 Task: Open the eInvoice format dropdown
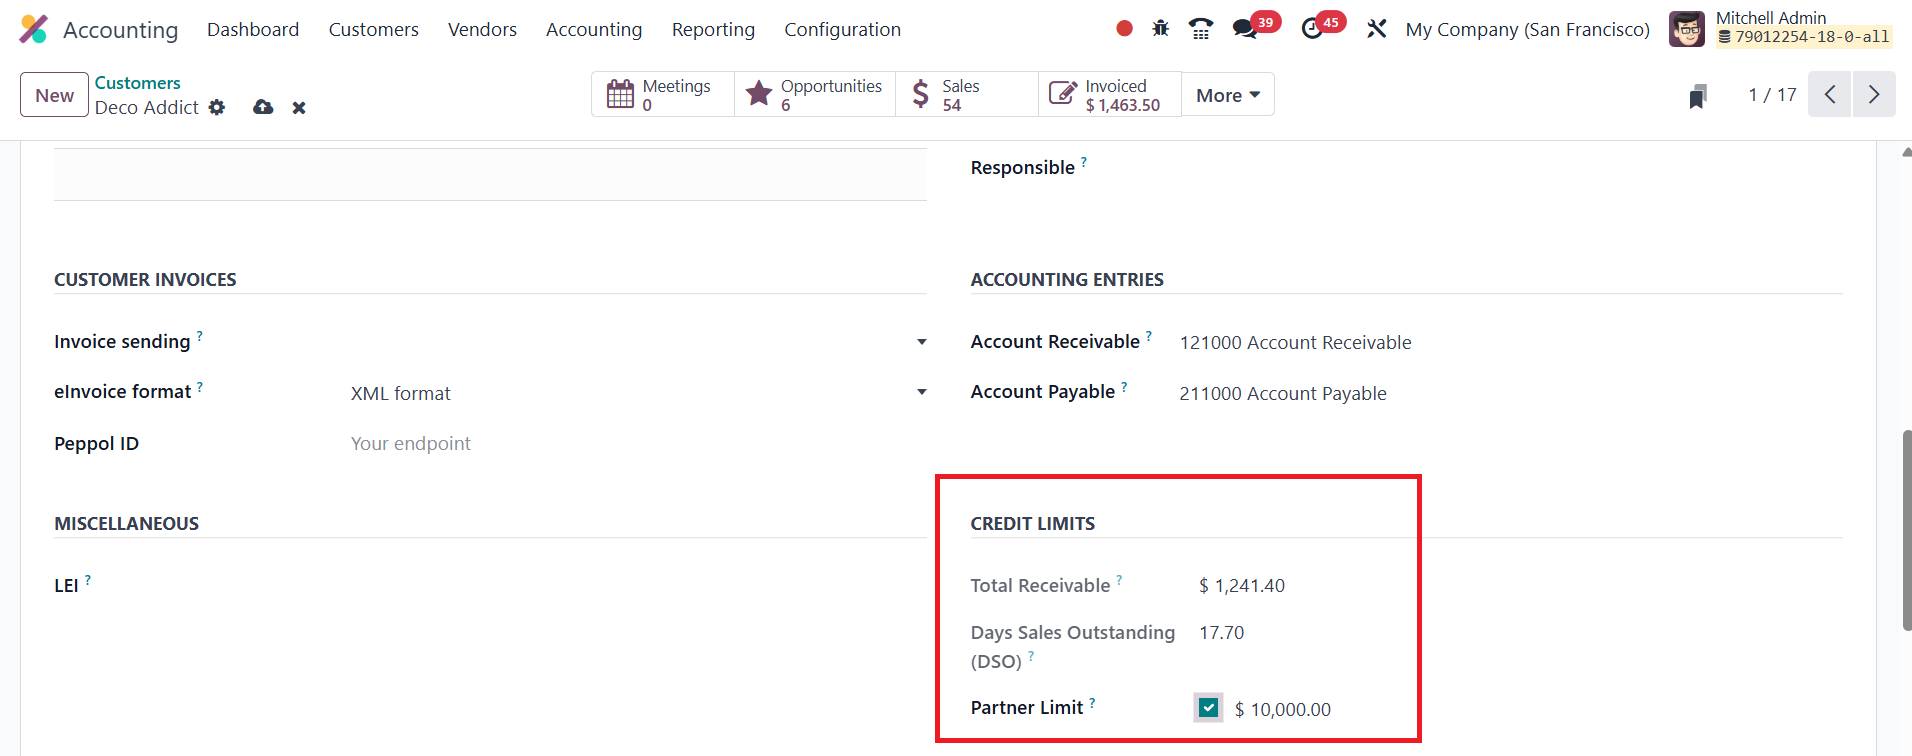pyautogui.click(x=921, y=393)
